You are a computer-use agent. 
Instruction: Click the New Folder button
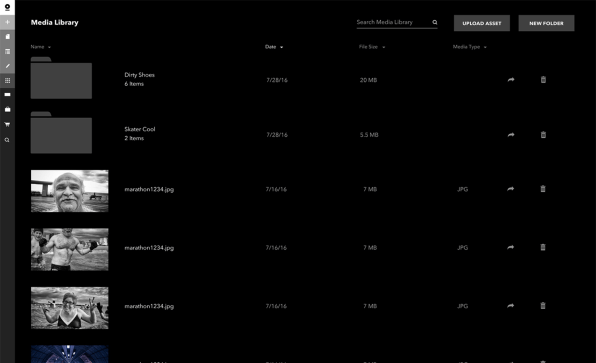546,23
